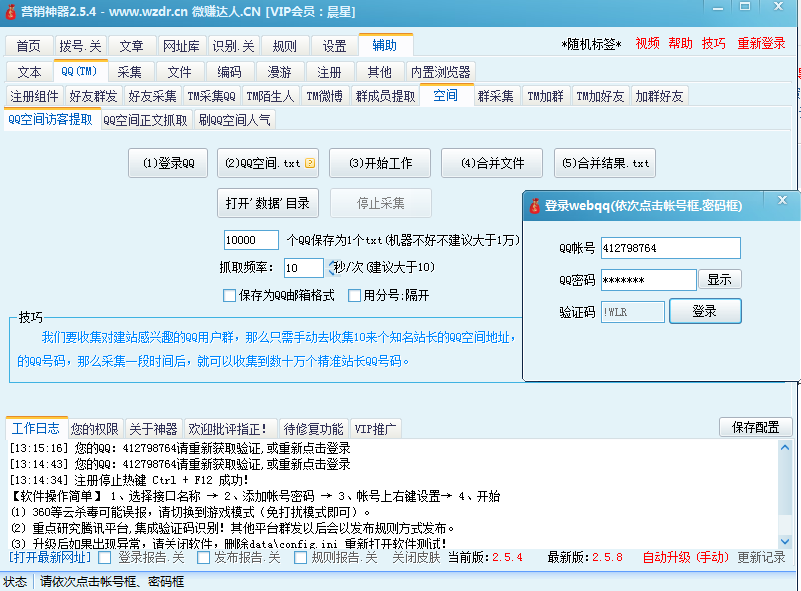
Task: Click the app logo icon in title bar
Action: 11,12
